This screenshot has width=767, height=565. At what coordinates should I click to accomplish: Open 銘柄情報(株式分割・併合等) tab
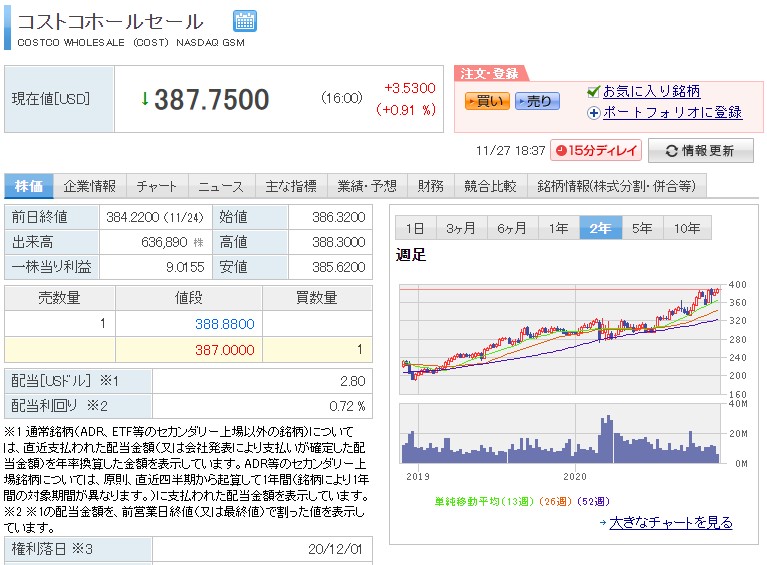[x=616, y=186]
